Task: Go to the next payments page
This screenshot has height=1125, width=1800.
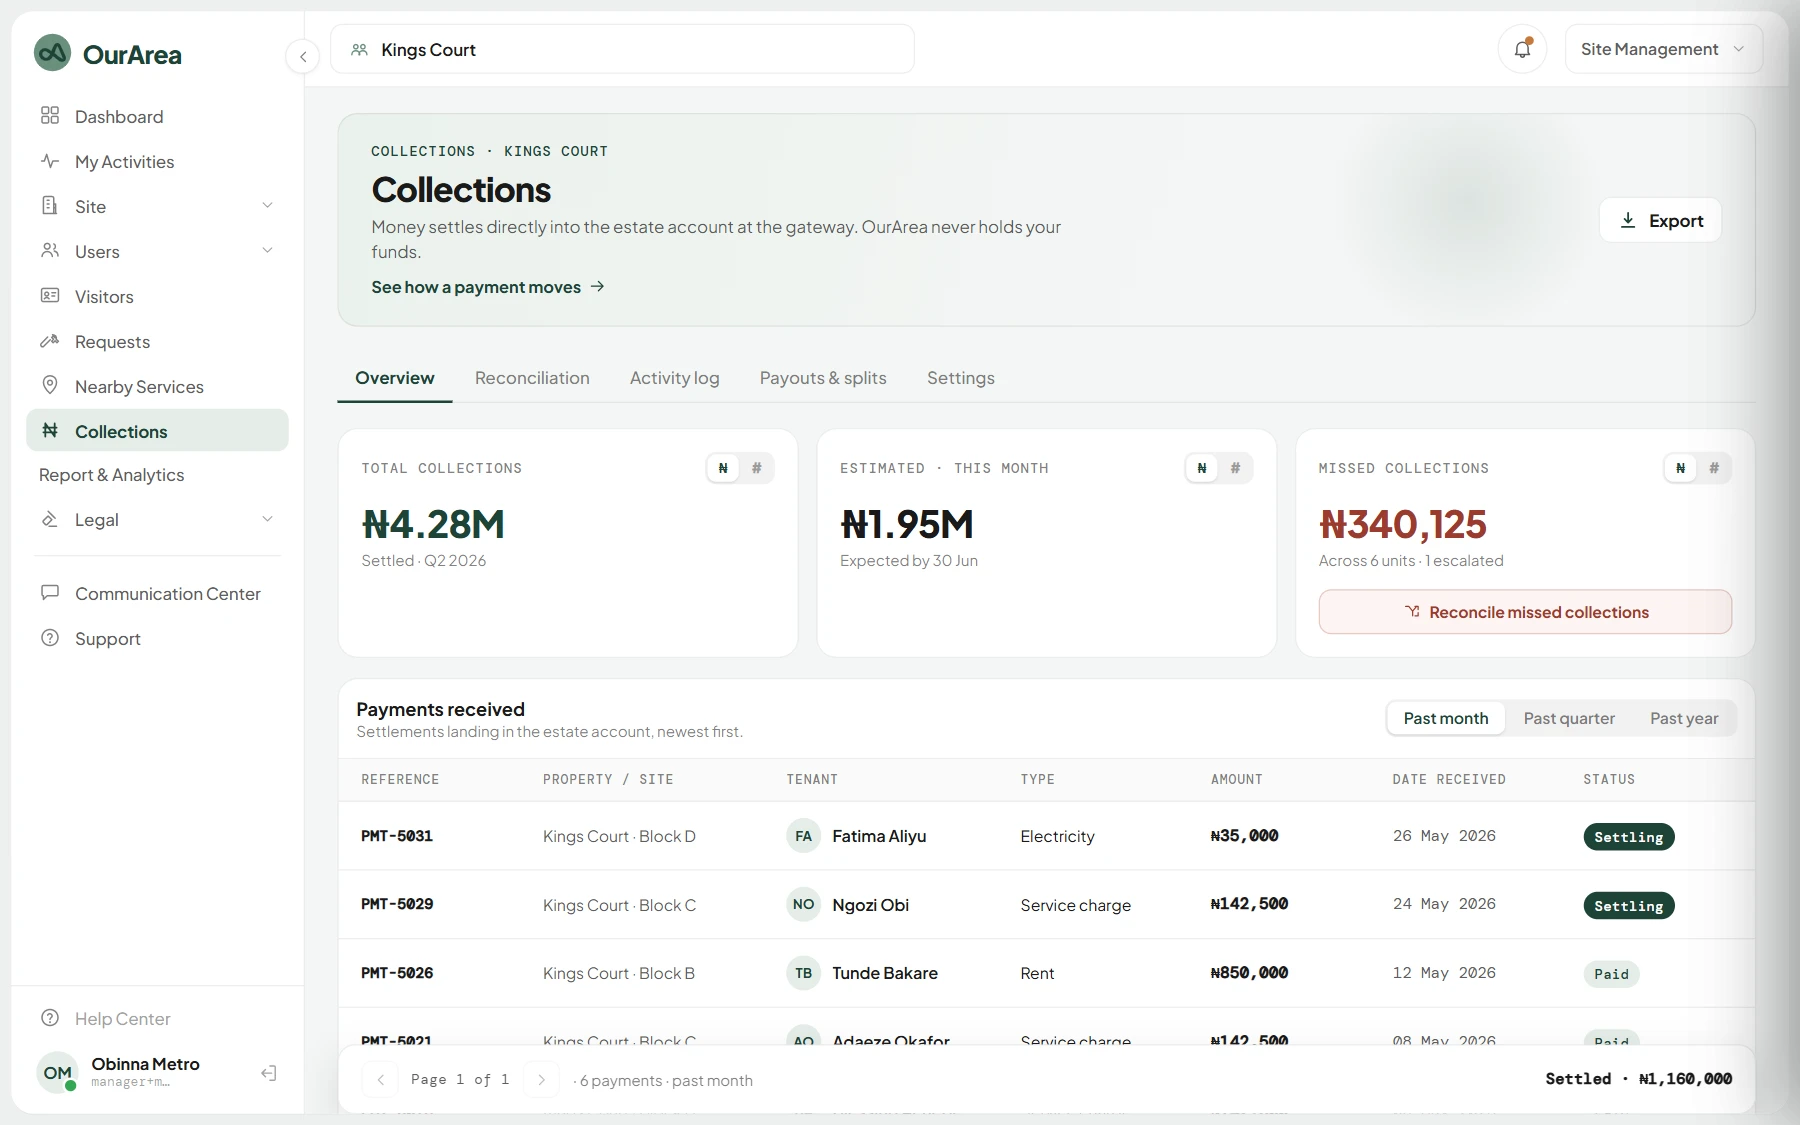Action: pos(541,1079)
